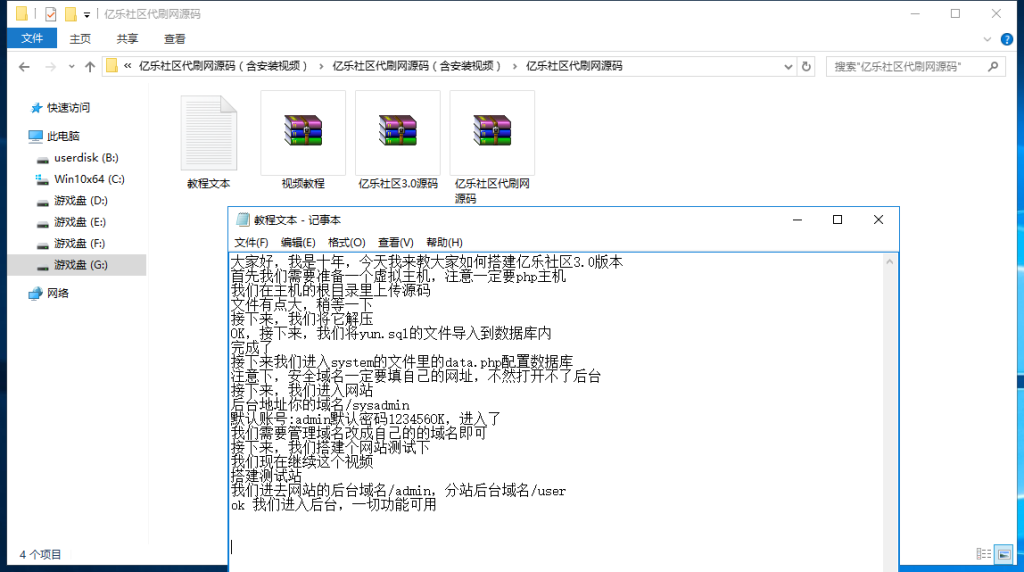Select the 亿乐社区代刷网源码 archive icon
Image resolution: width=1024 pixels, height=572 pixels.
[x=492, y=131]
